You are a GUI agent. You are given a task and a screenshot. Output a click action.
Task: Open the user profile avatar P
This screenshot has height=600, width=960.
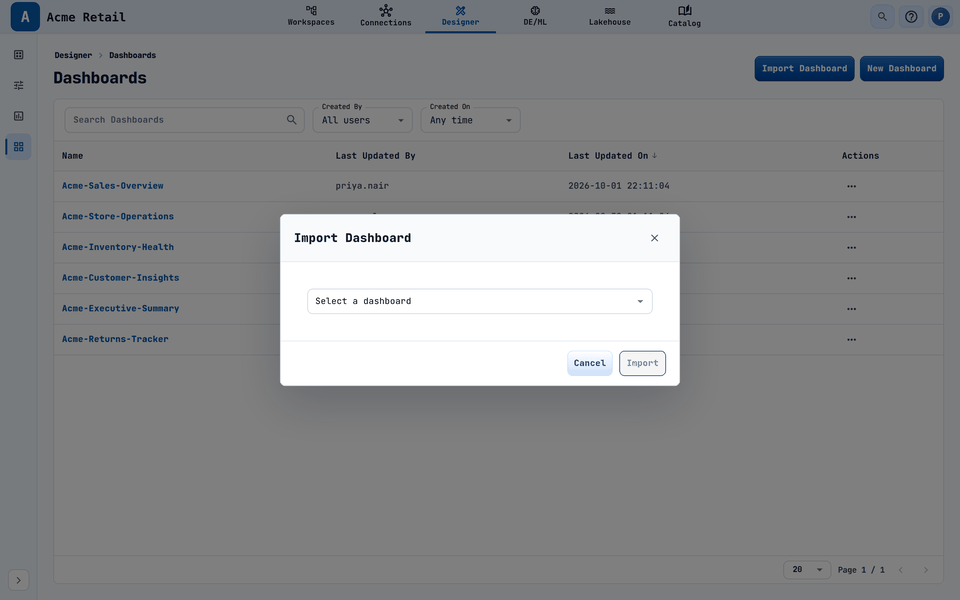[x=940, y=17]
